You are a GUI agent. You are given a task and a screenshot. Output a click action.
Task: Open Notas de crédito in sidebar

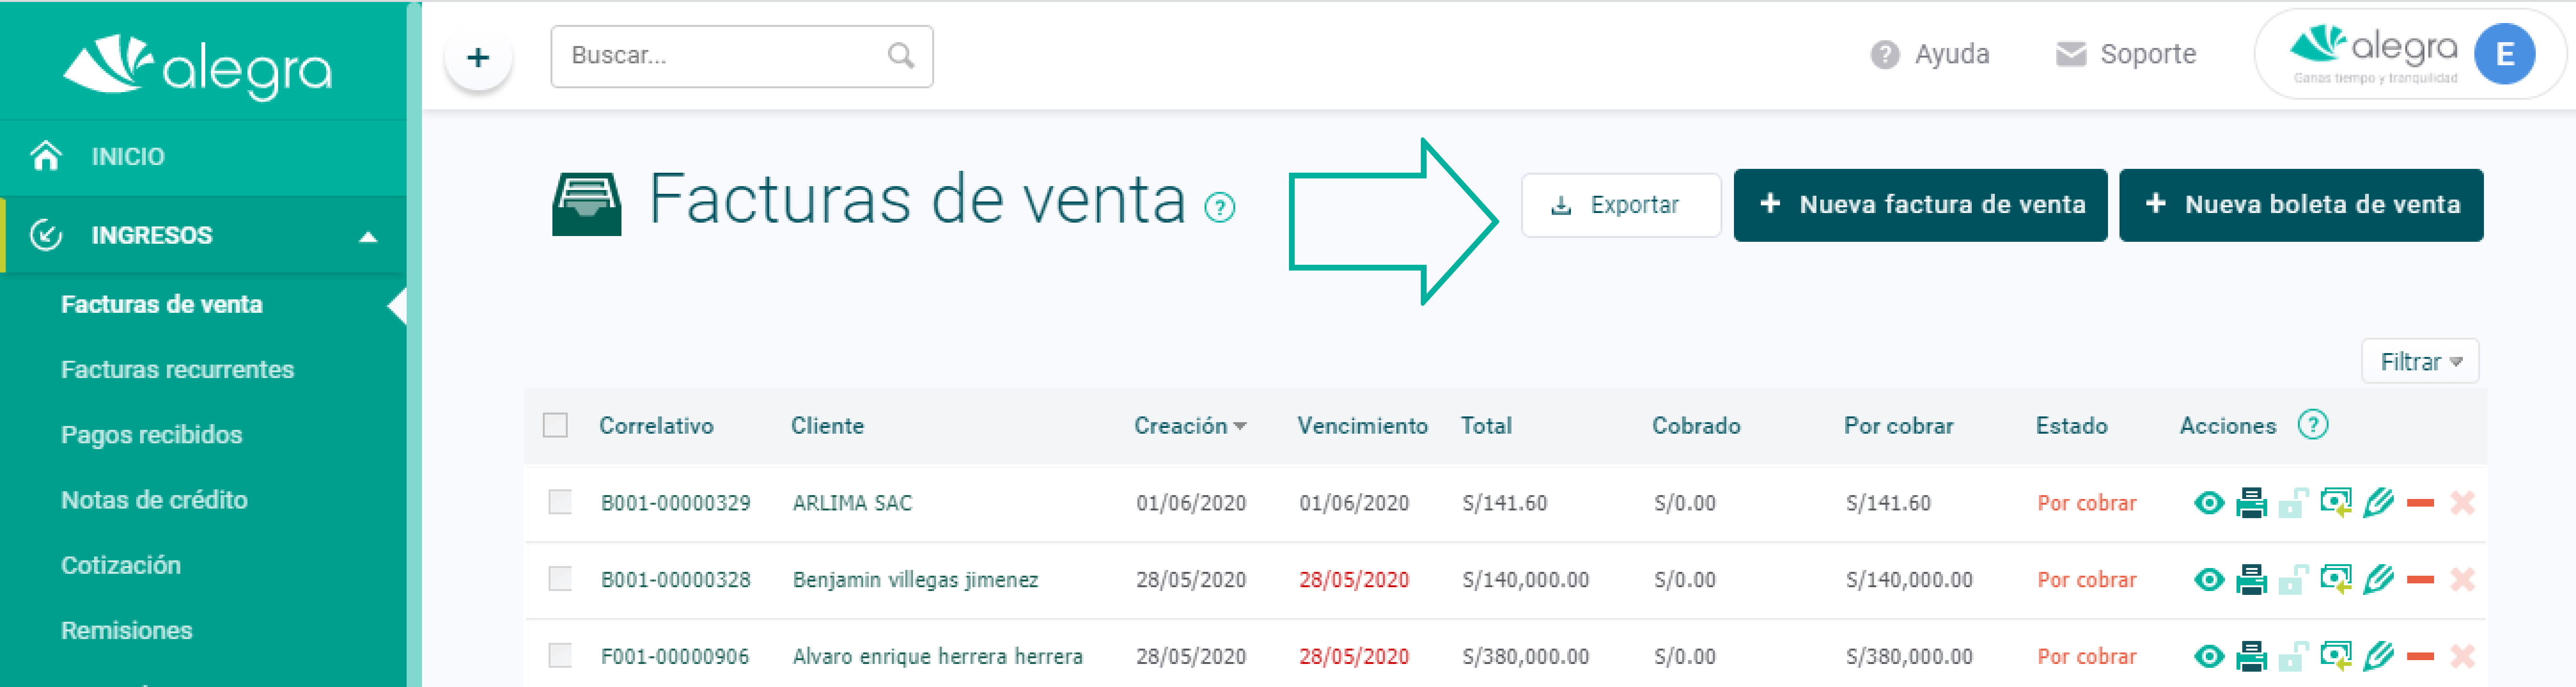tap(154, 500)
